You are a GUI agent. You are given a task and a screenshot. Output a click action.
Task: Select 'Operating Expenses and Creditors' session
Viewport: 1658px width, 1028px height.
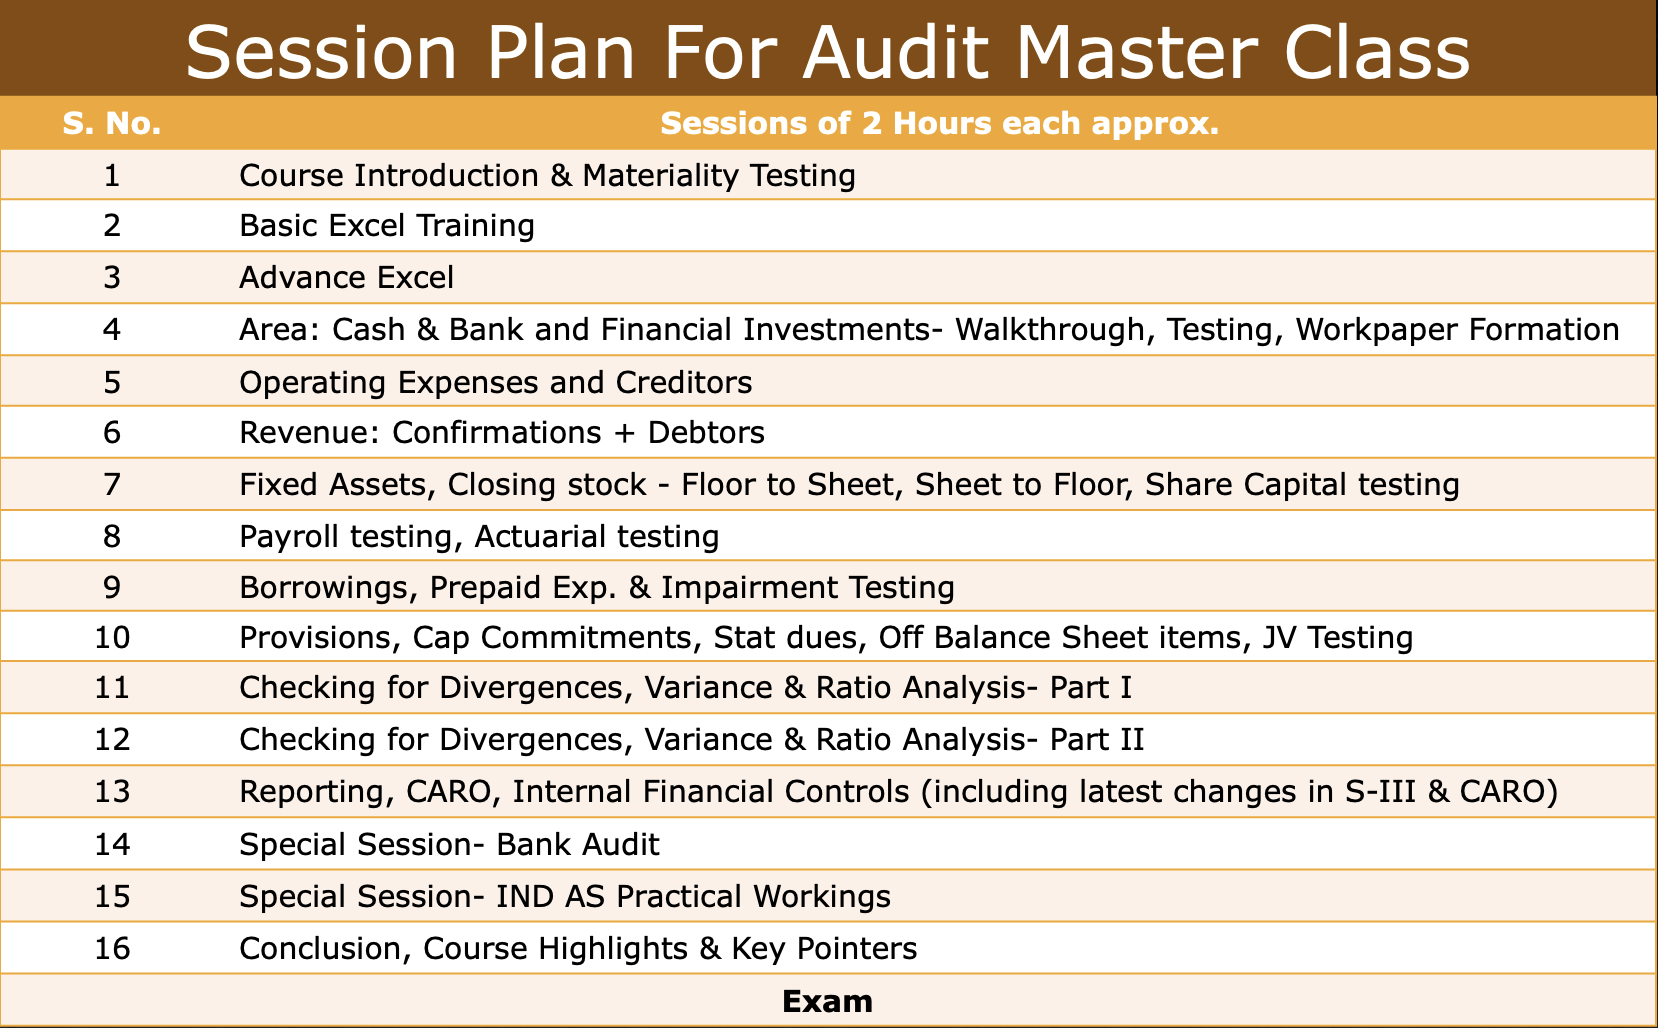(x=495, y=382)
